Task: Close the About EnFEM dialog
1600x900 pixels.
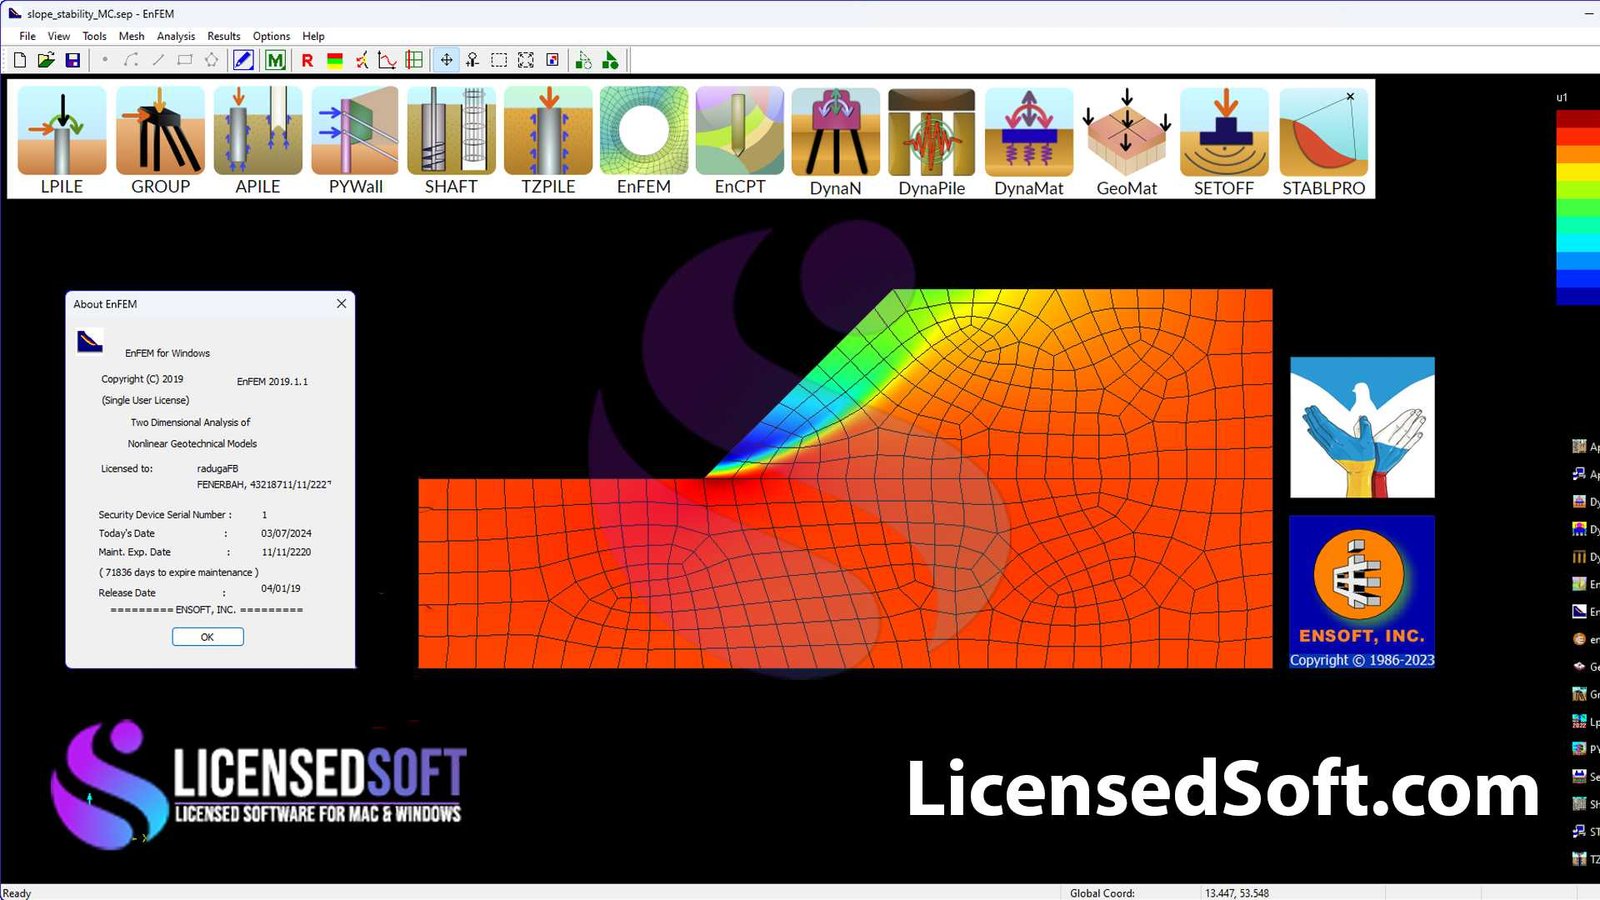Action: click(x=341, y=304)
